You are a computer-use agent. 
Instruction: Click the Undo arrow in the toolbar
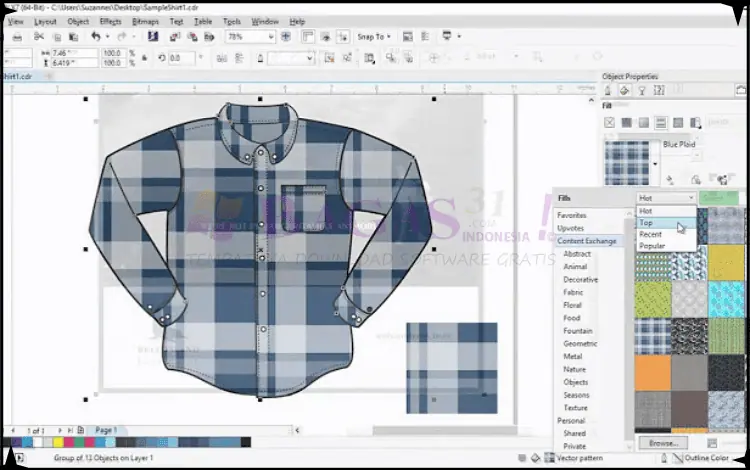pyautogui.click(x=94, y=37)
